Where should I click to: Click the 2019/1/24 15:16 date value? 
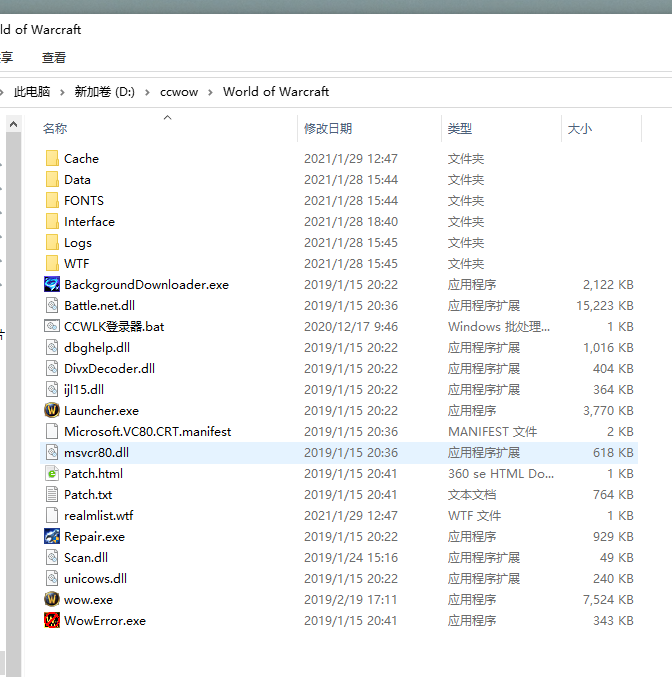[x=351, y=558]
